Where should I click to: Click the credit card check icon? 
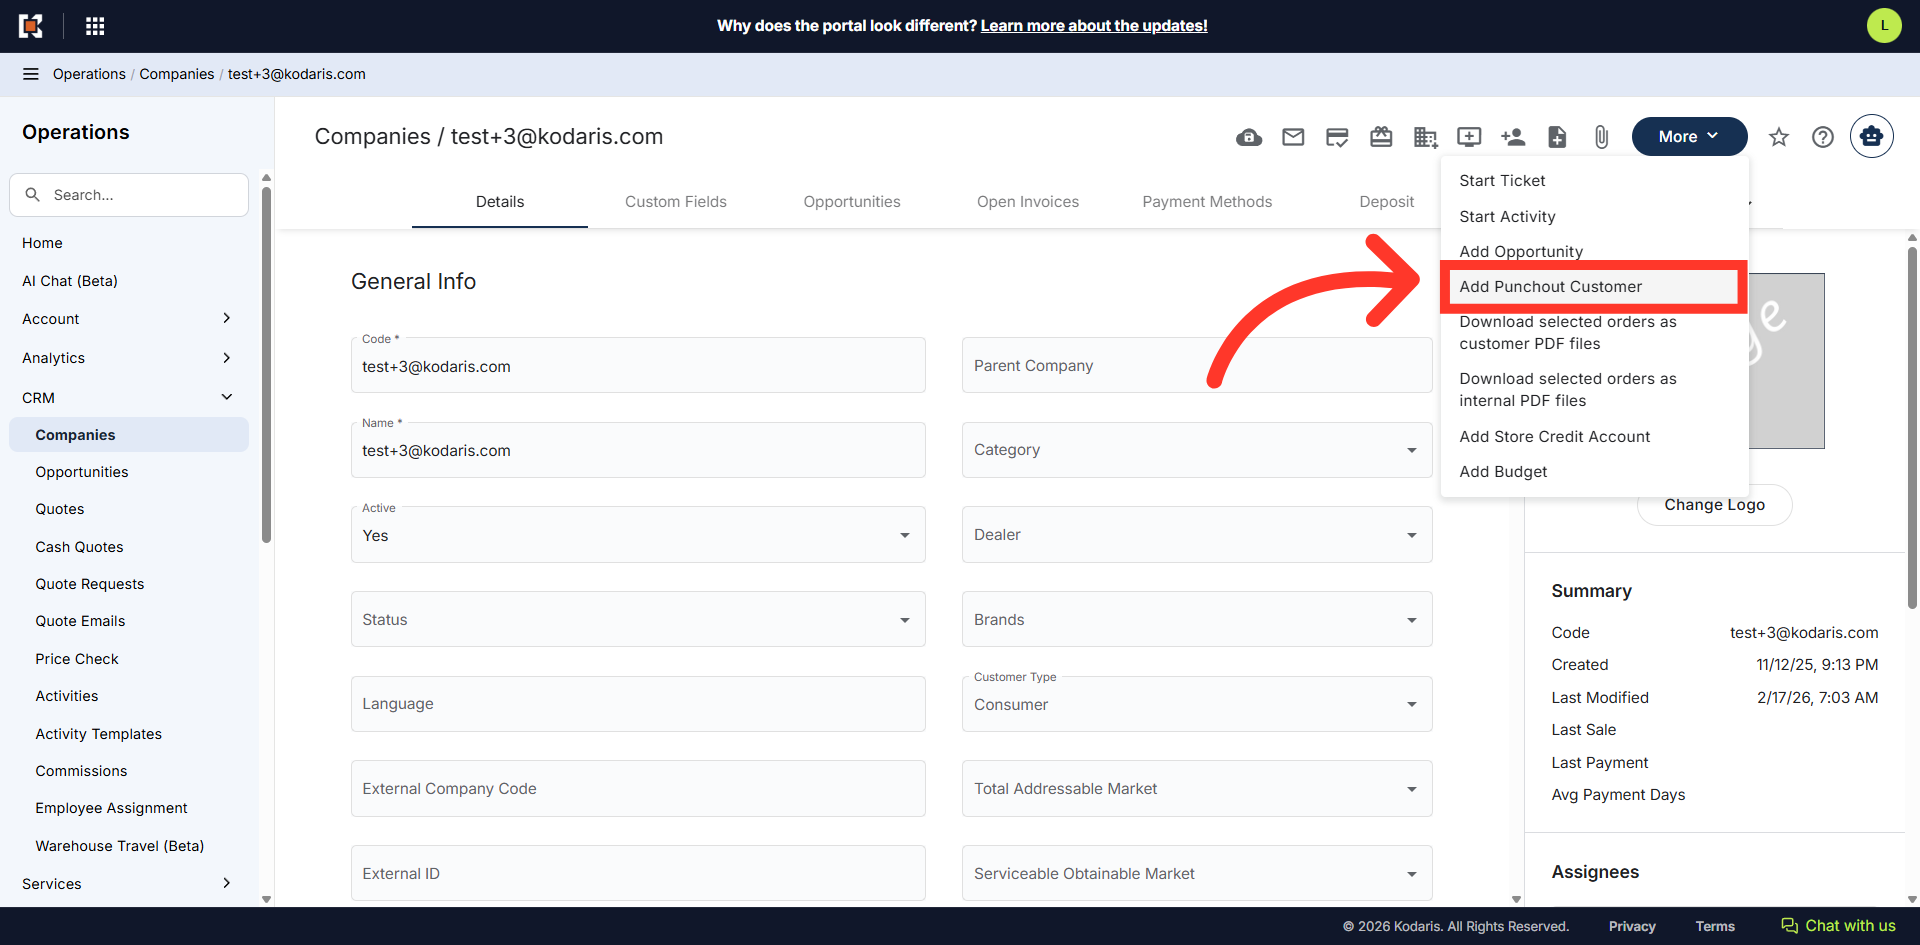(x=1337, y=137)
